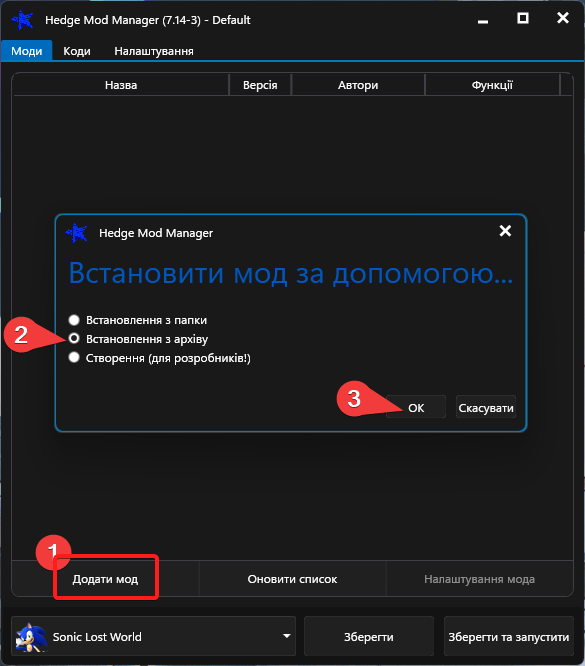Open Налаштування мода
Viewport: 585px width, 666px height.
479,579
